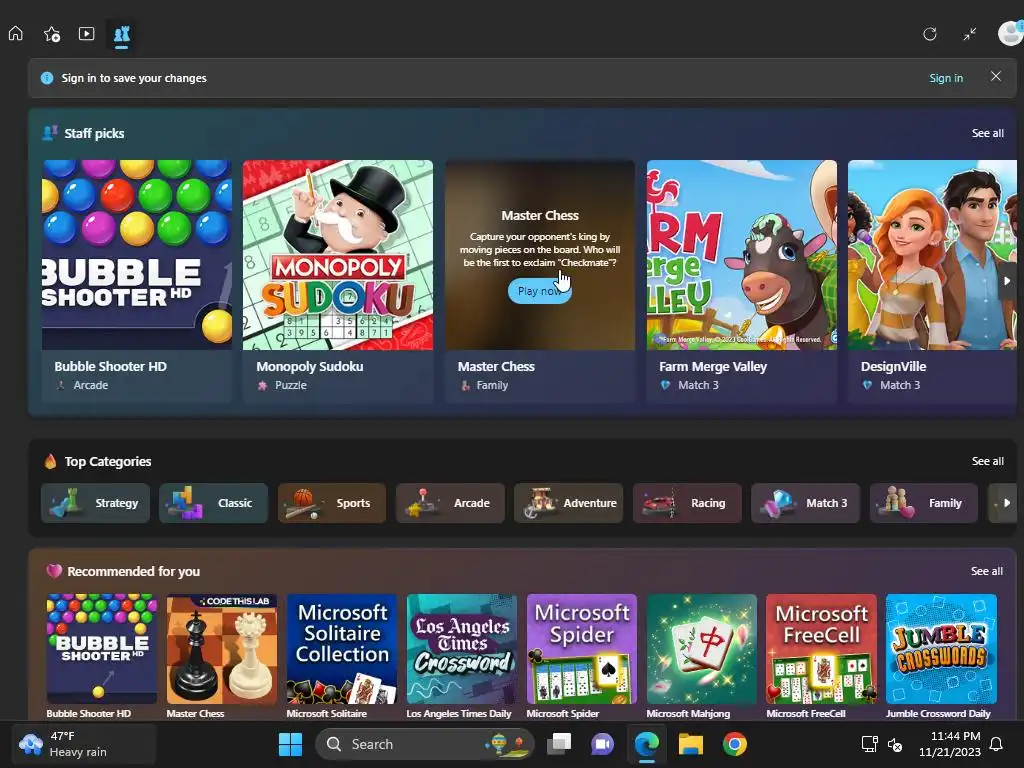The height and width of the screenshot is (768, 1024).
Task: Click the collapse arrows icon
Action: click(970, 34)
